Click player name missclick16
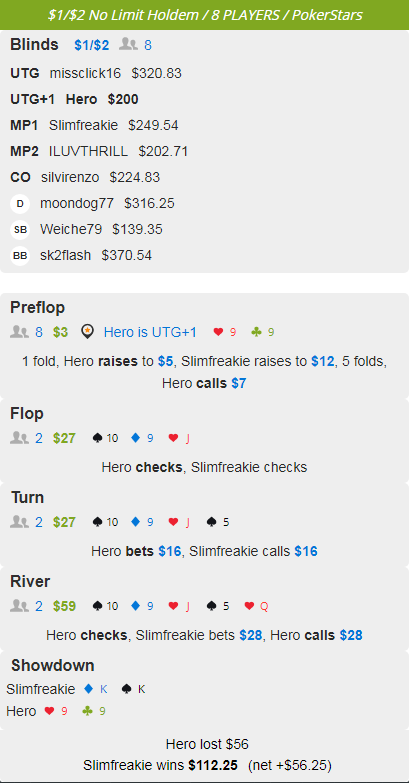 [85, 74]
